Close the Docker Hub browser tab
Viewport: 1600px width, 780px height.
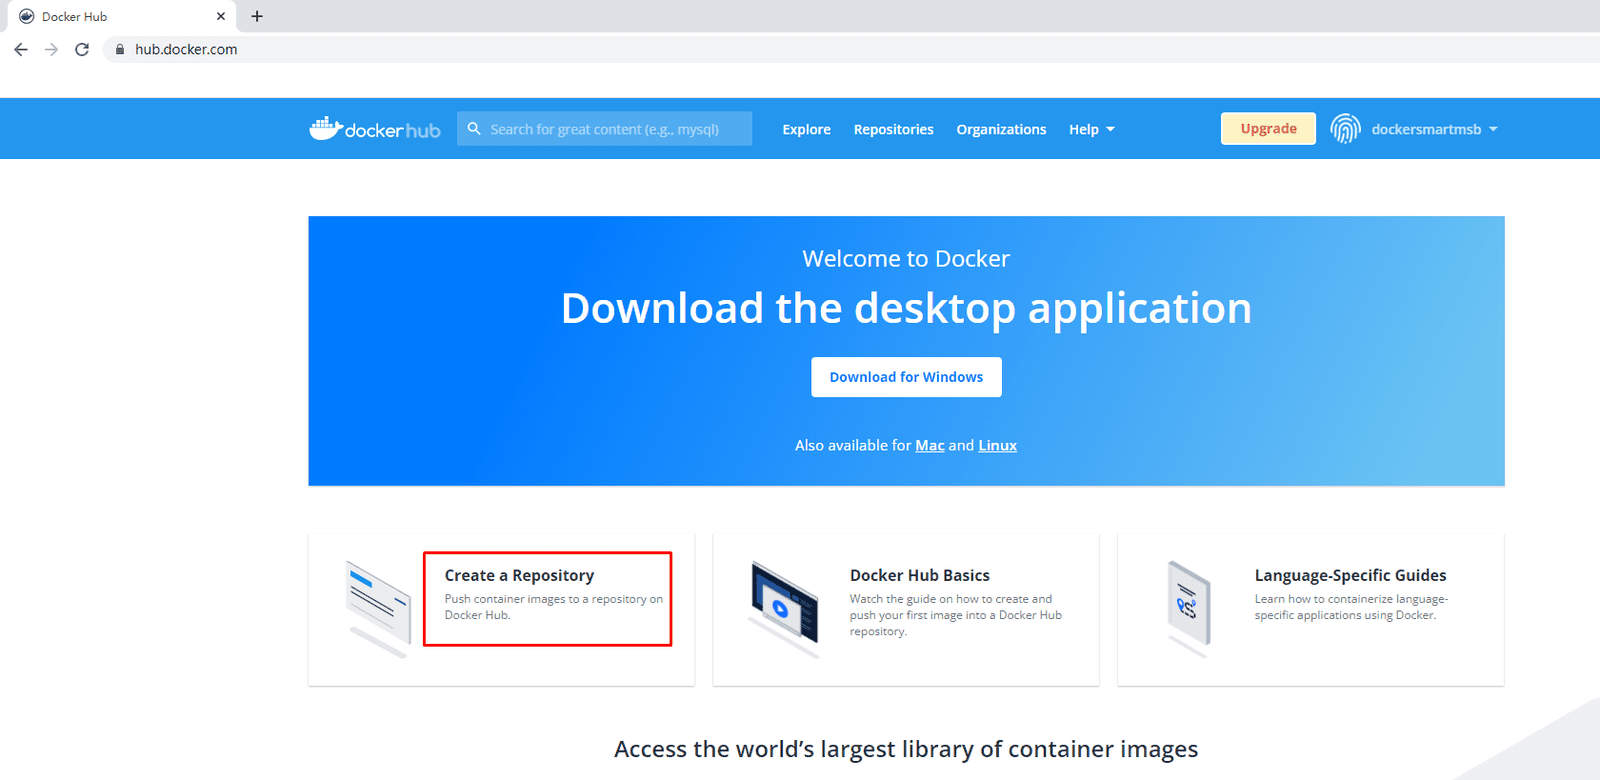221,16
